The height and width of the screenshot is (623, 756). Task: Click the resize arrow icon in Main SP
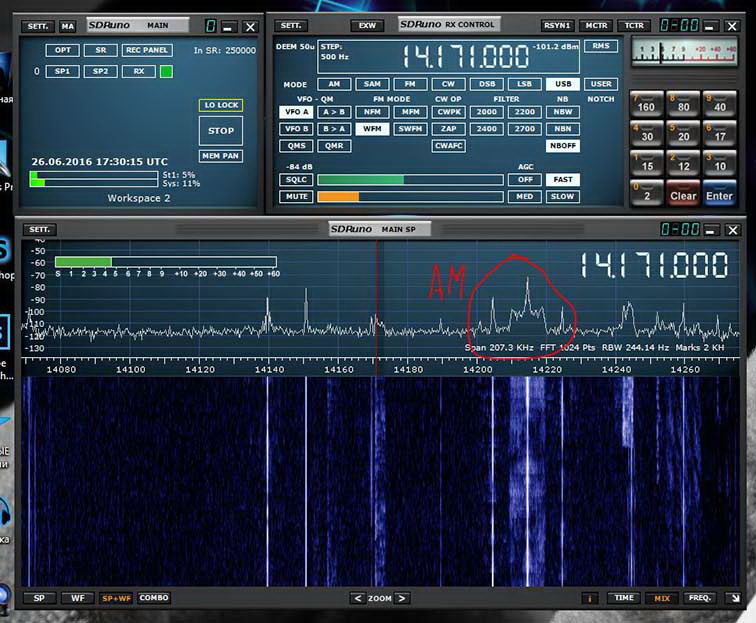[x=734, y=598]
